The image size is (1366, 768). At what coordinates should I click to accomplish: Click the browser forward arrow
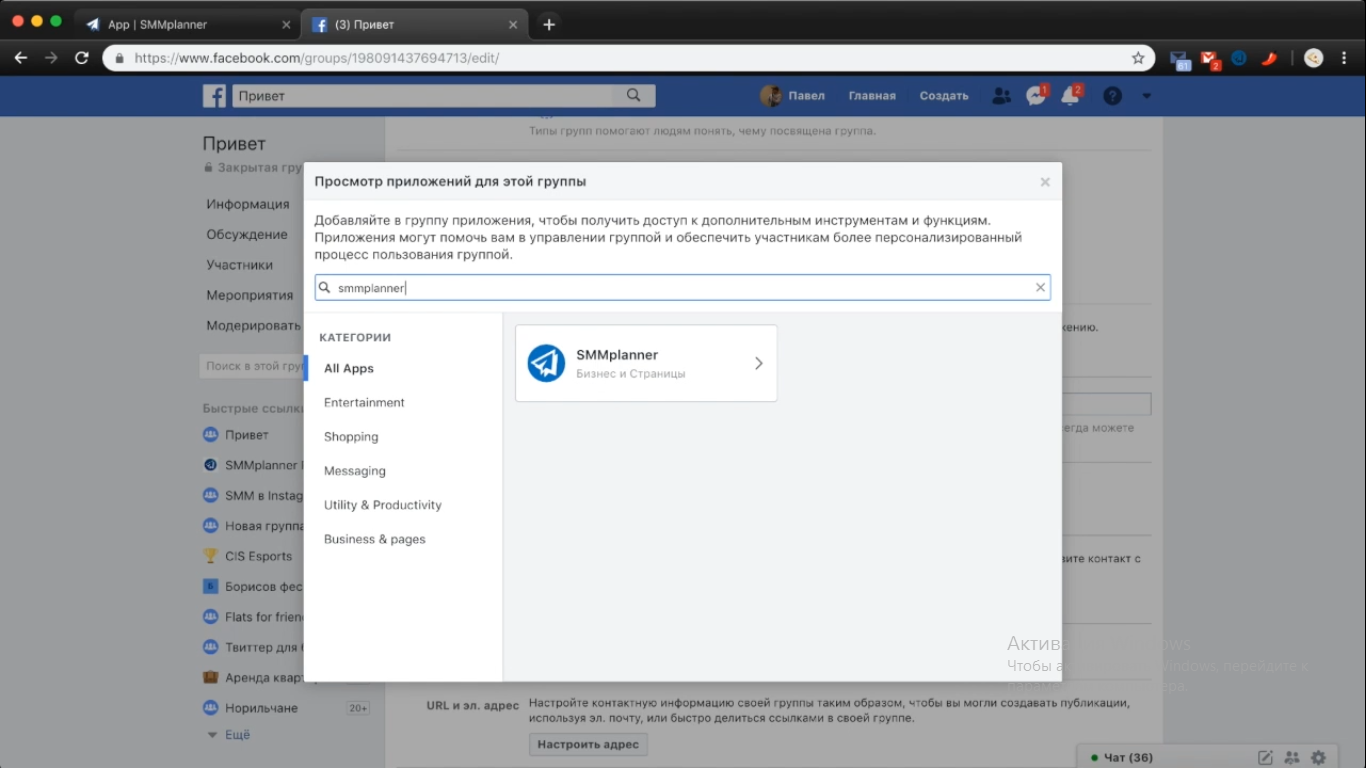pyautogui.click(x=51, y=58)
